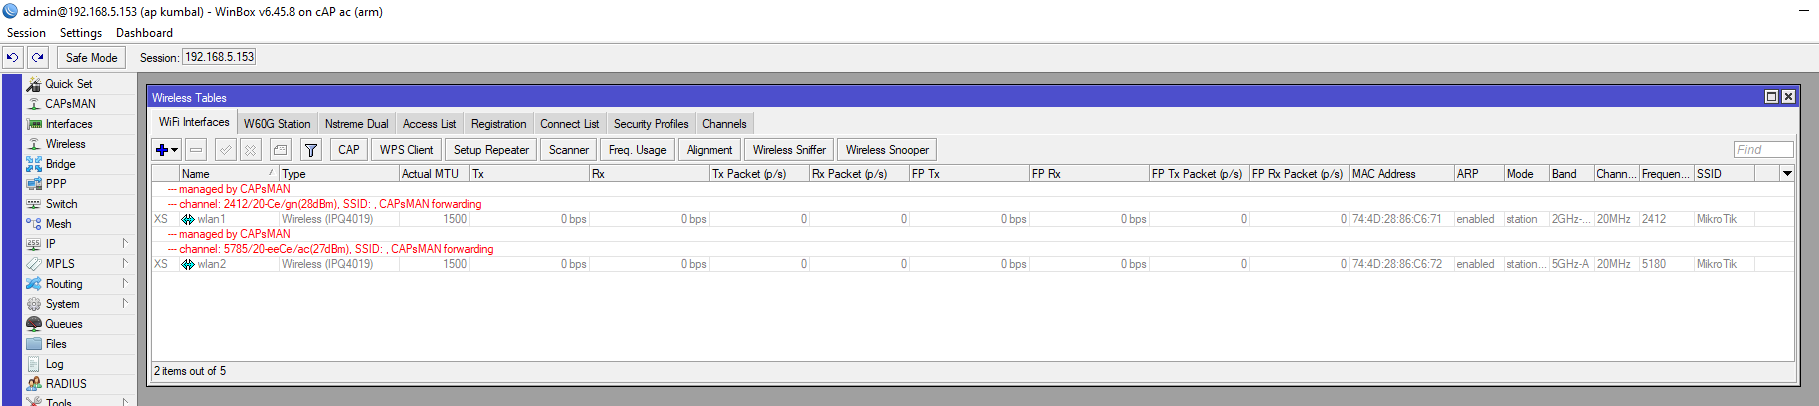
Task: Click the CAP button
Action: pos(349,150)
